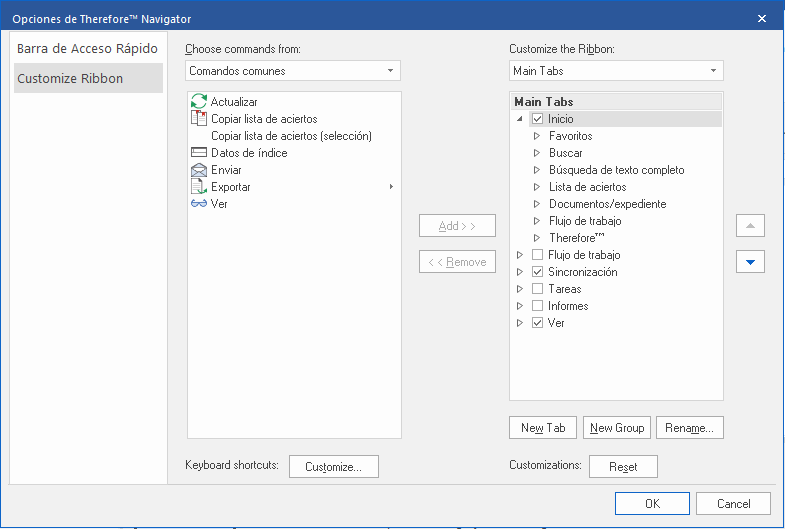
Task: Click the Copiar lista de aciertos icon
Action: [x=199, y=119]
